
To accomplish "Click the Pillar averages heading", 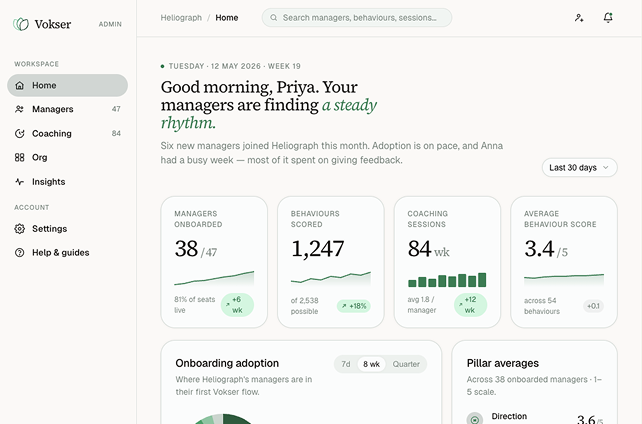I will (x=503, y=363).
